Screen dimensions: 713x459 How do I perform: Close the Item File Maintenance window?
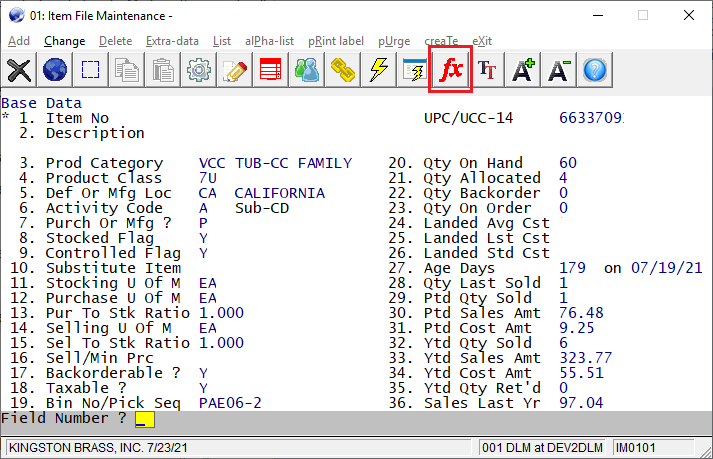coord(689,15)
